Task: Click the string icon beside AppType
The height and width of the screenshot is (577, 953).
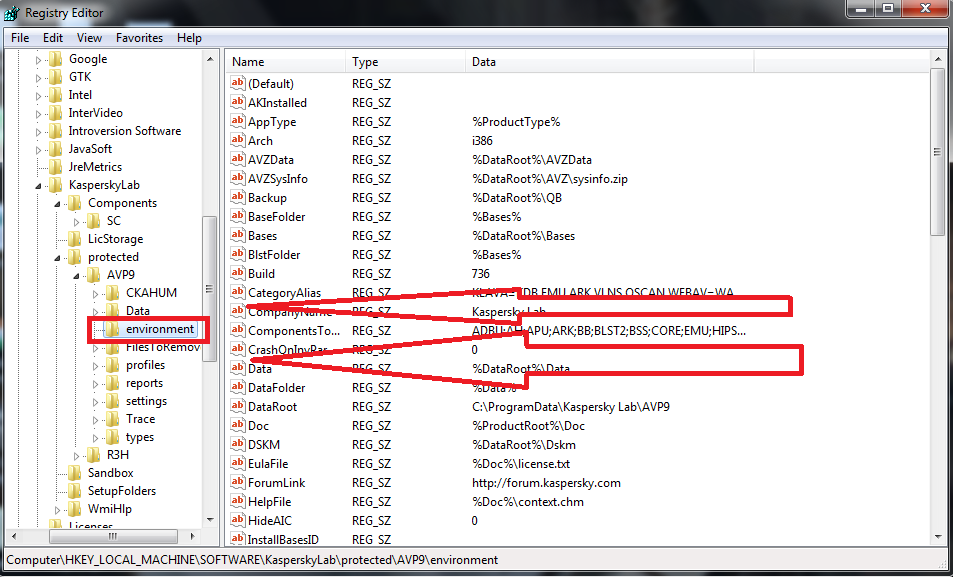Action: (238, 122)
